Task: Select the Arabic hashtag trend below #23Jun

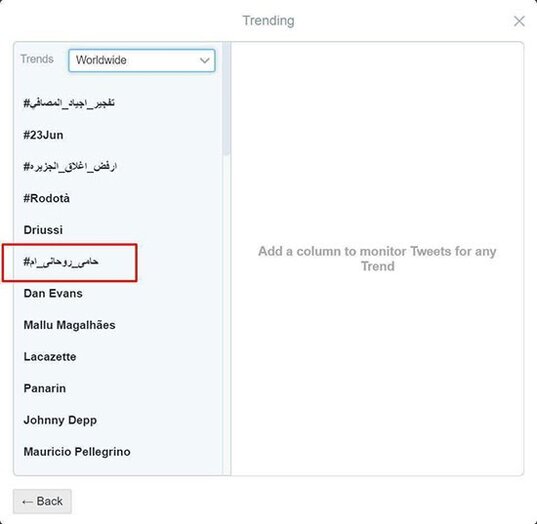Action: click(70, 167)
